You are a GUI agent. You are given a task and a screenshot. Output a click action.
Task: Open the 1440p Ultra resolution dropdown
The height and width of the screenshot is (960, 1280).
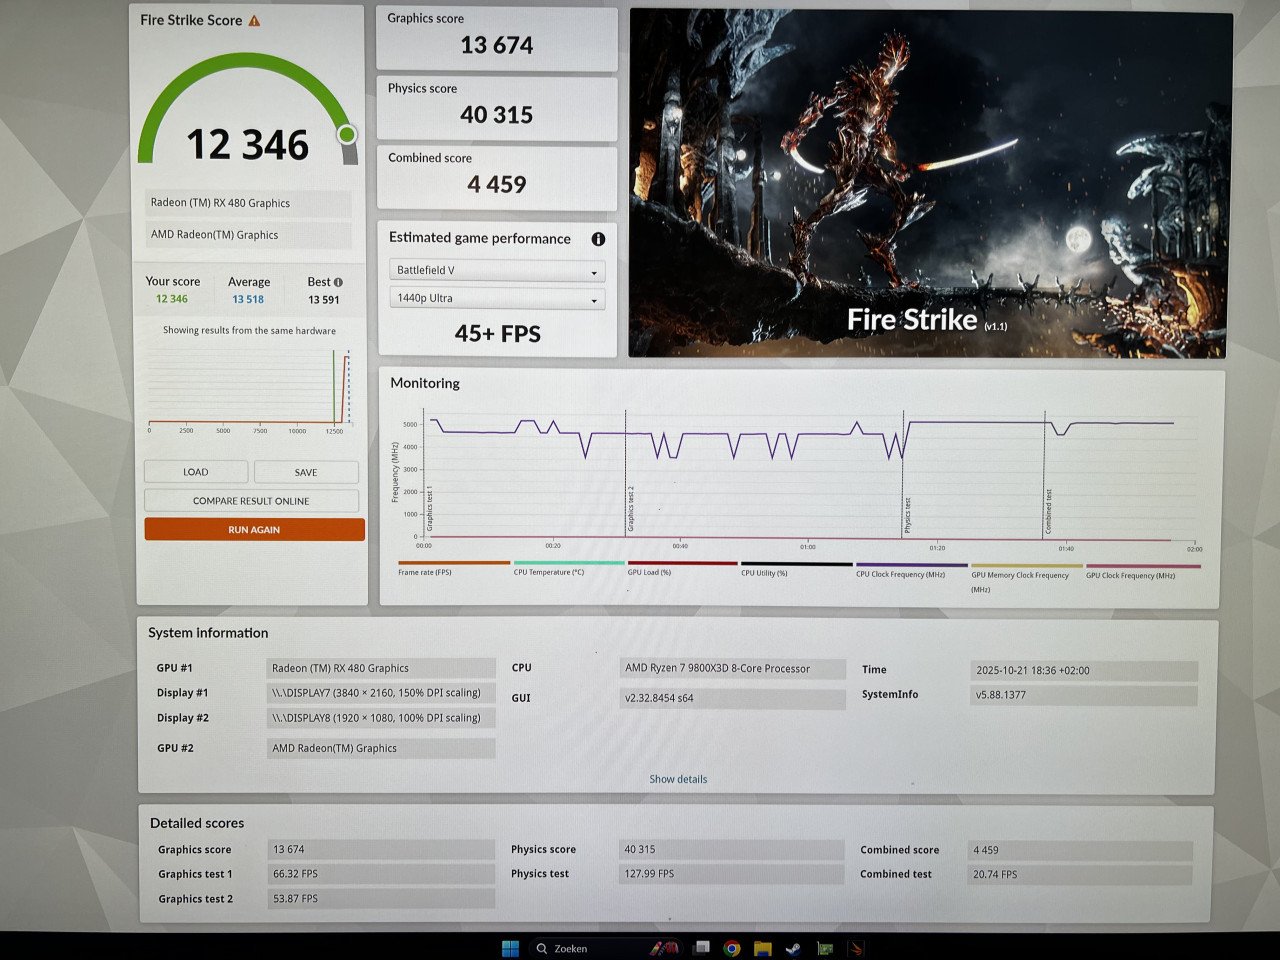click(x=497, y=299)
